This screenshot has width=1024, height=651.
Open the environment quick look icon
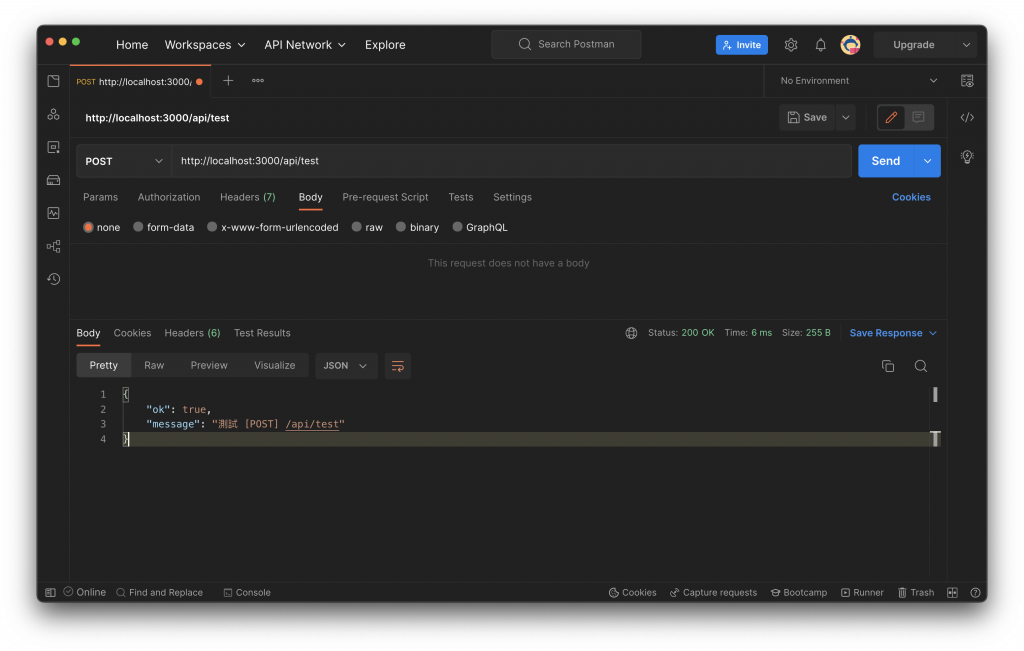click(967, 81)
